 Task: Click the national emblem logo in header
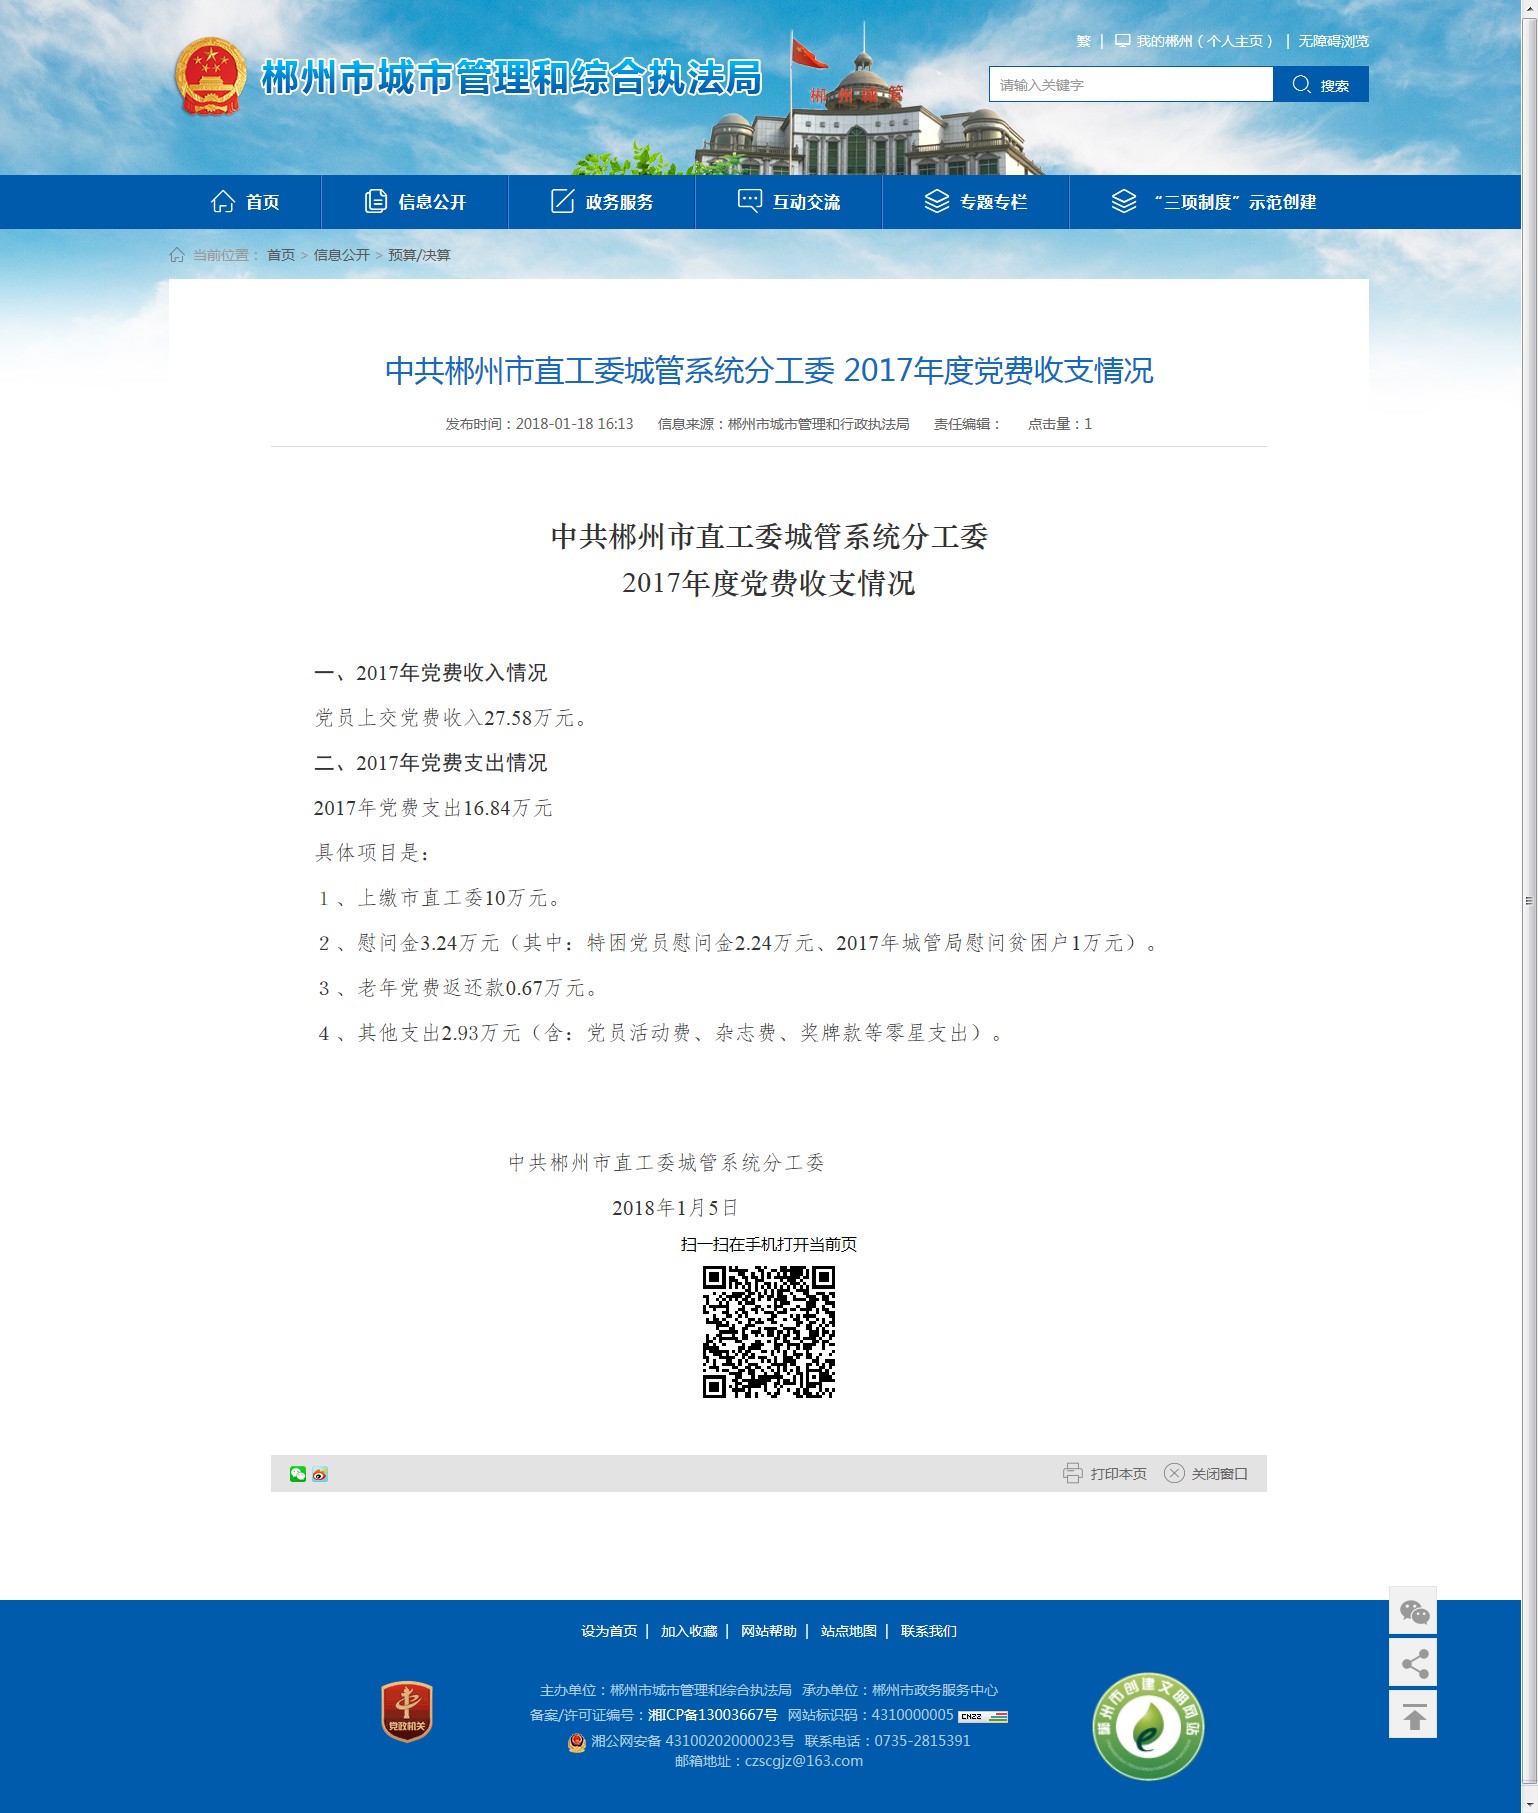pos(210,76)
